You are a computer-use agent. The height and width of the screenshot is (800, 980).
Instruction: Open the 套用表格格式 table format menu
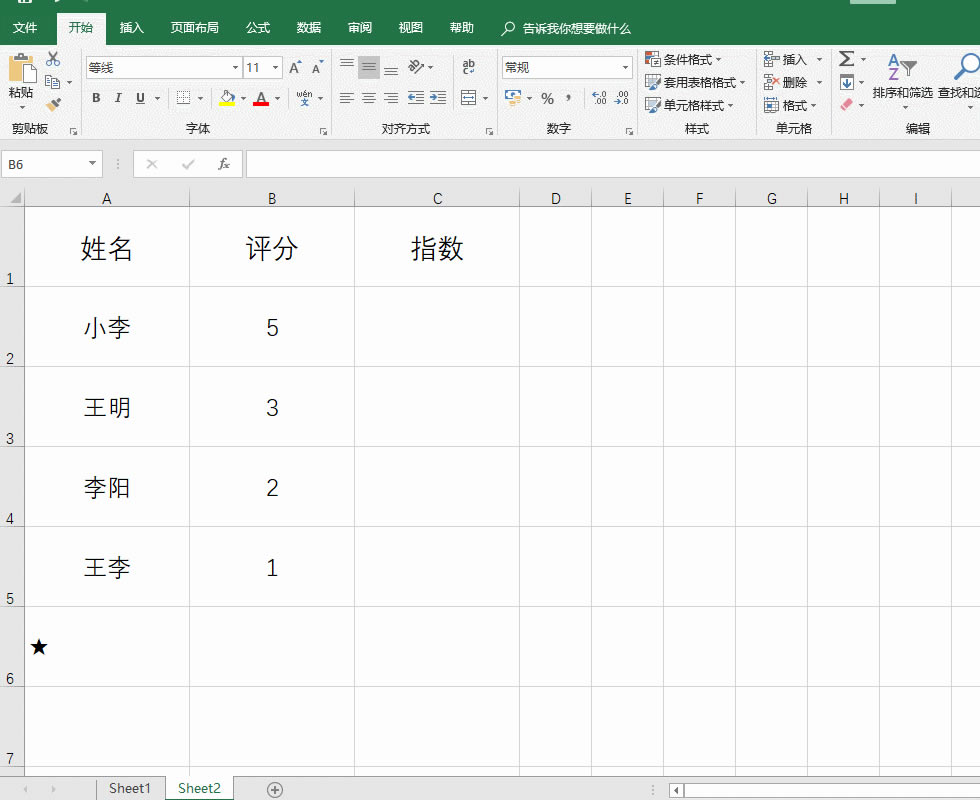click(695, 82)
